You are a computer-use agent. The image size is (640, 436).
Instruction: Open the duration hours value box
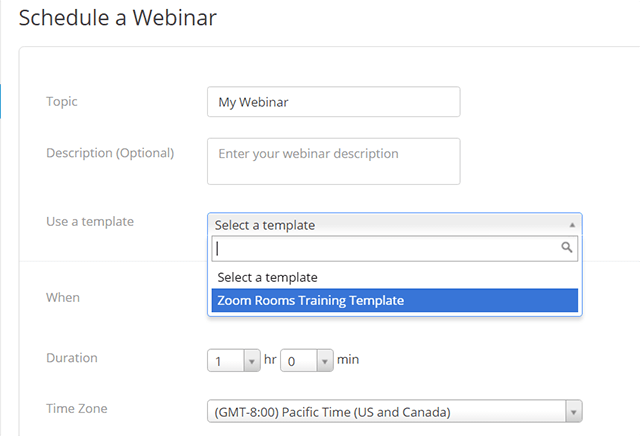tap(224, 360)
